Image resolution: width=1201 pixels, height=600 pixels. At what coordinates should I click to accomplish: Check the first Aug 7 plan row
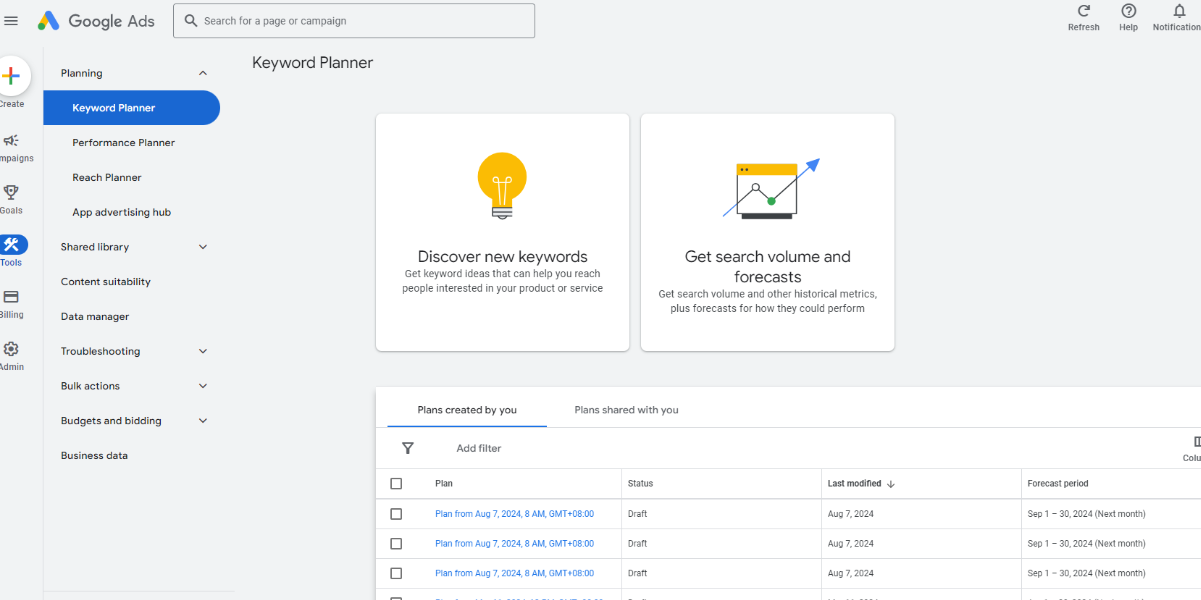[396, 514]
